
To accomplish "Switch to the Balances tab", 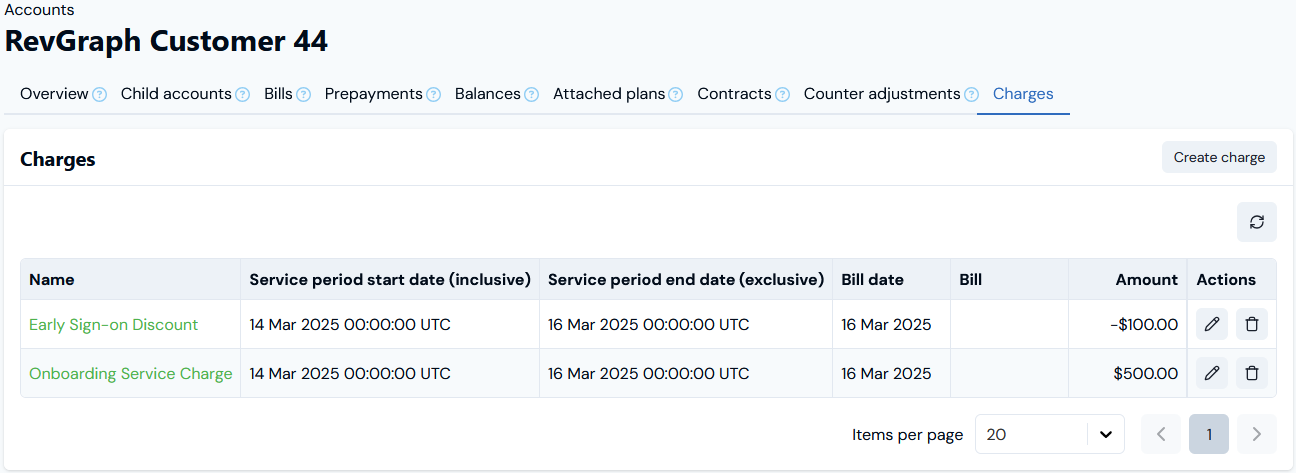I will (488, 94).
